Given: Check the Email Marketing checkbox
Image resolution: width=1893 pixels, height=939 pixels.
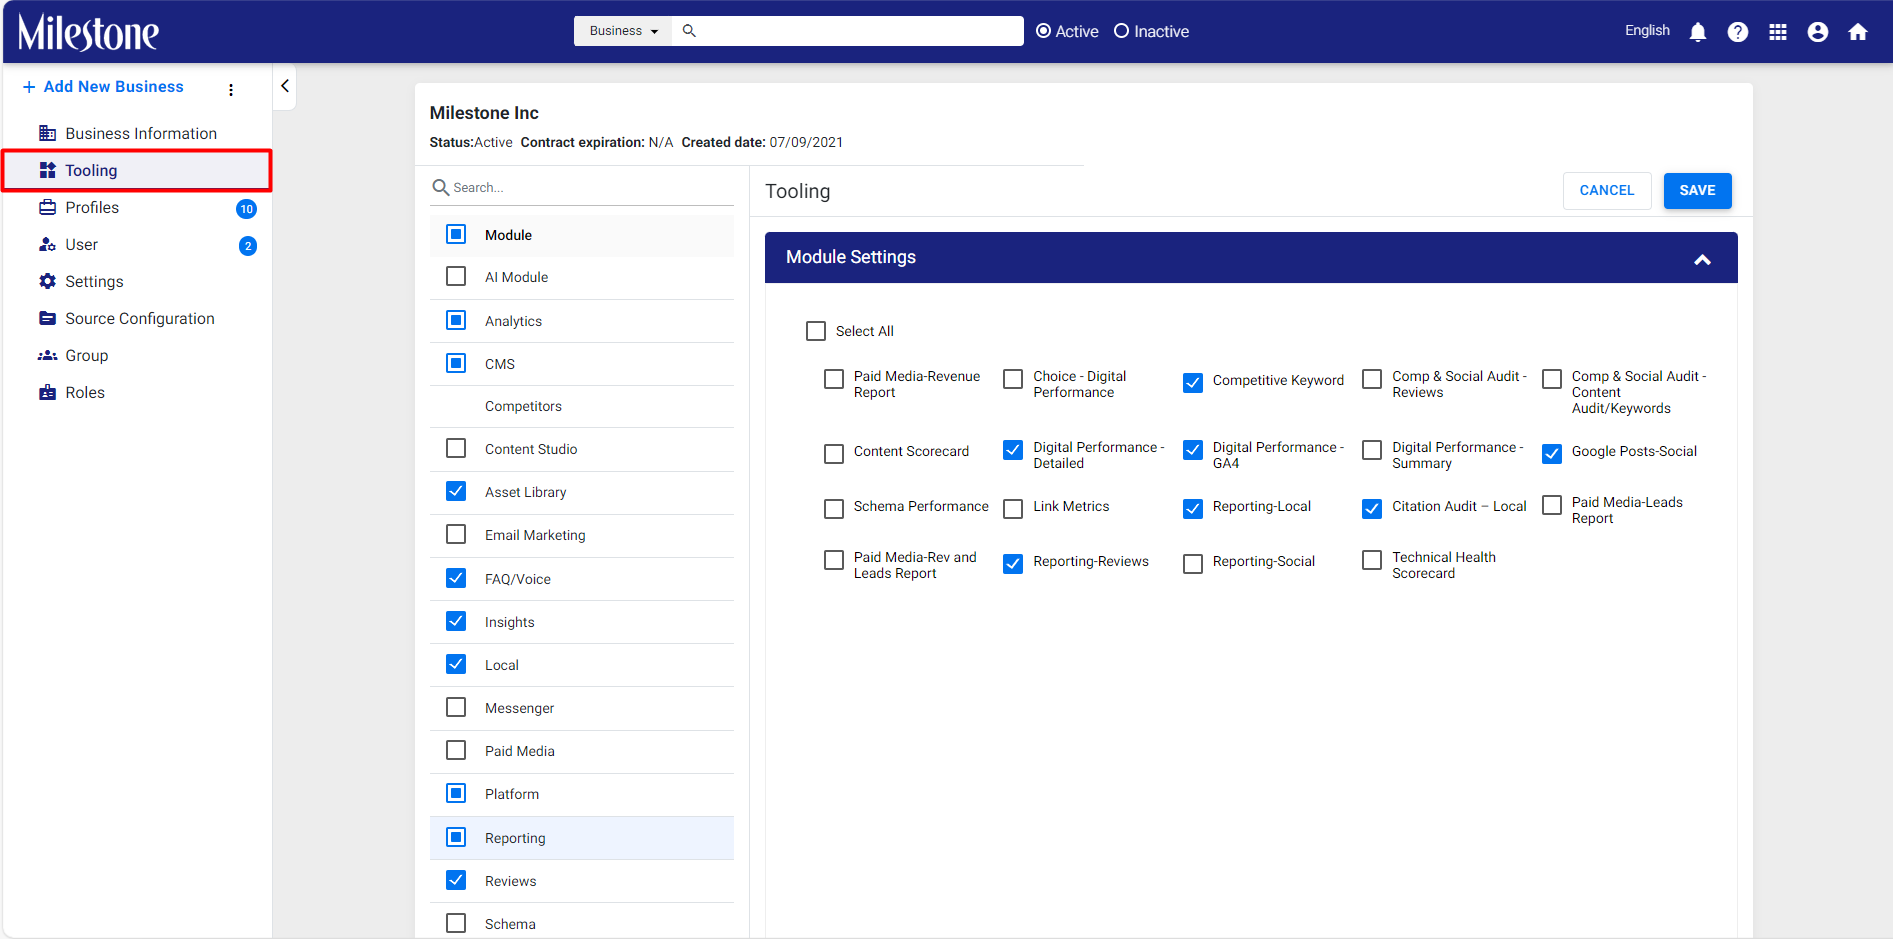Looking at the screenshot, I should coord(456,534).
